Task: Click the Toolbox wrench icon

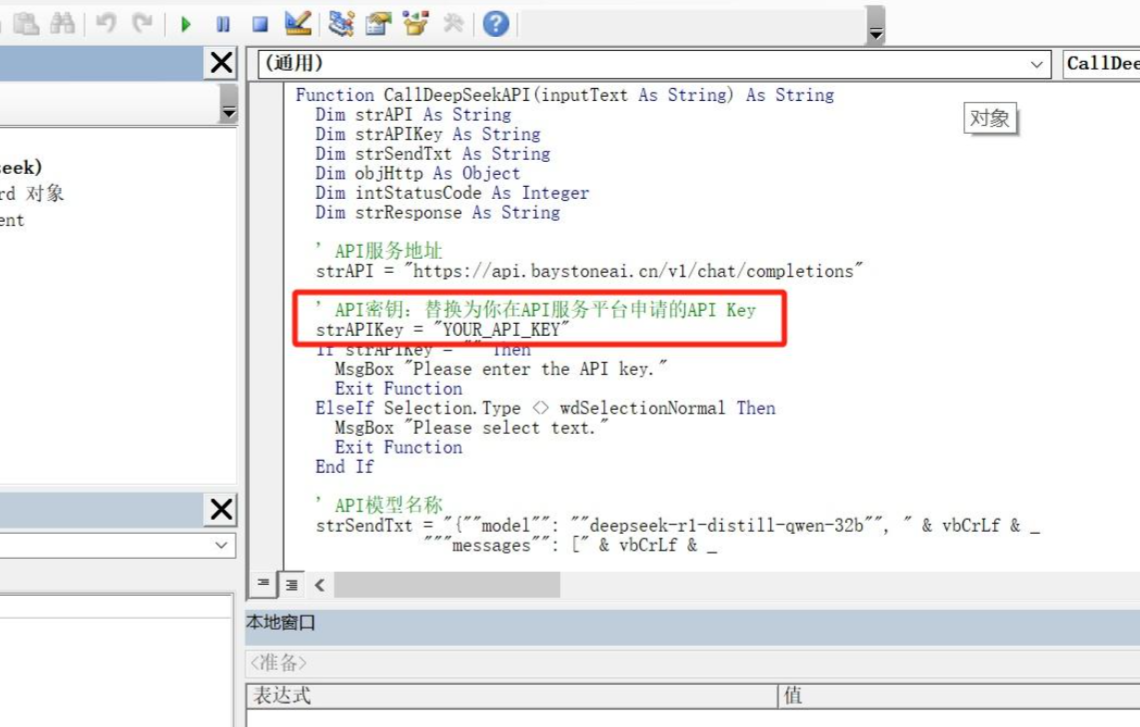Action: [453, 24]
